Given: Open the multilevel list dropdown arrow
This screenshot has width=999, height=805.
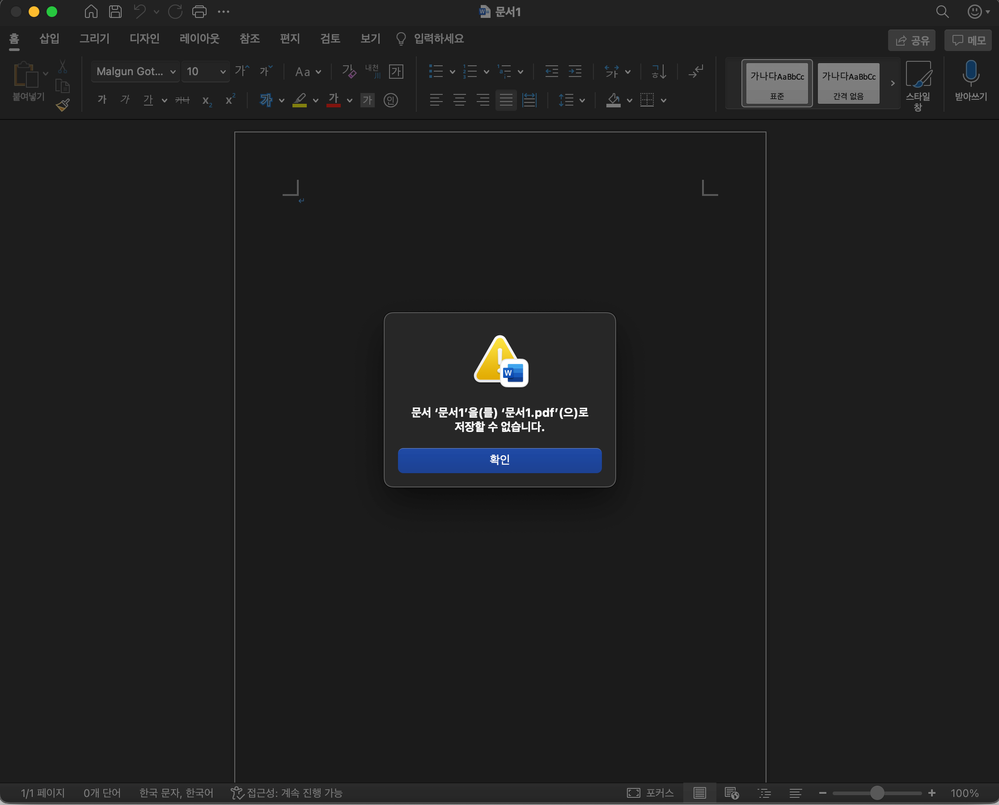Looking at the screenshot, I should tap(521, 72).
